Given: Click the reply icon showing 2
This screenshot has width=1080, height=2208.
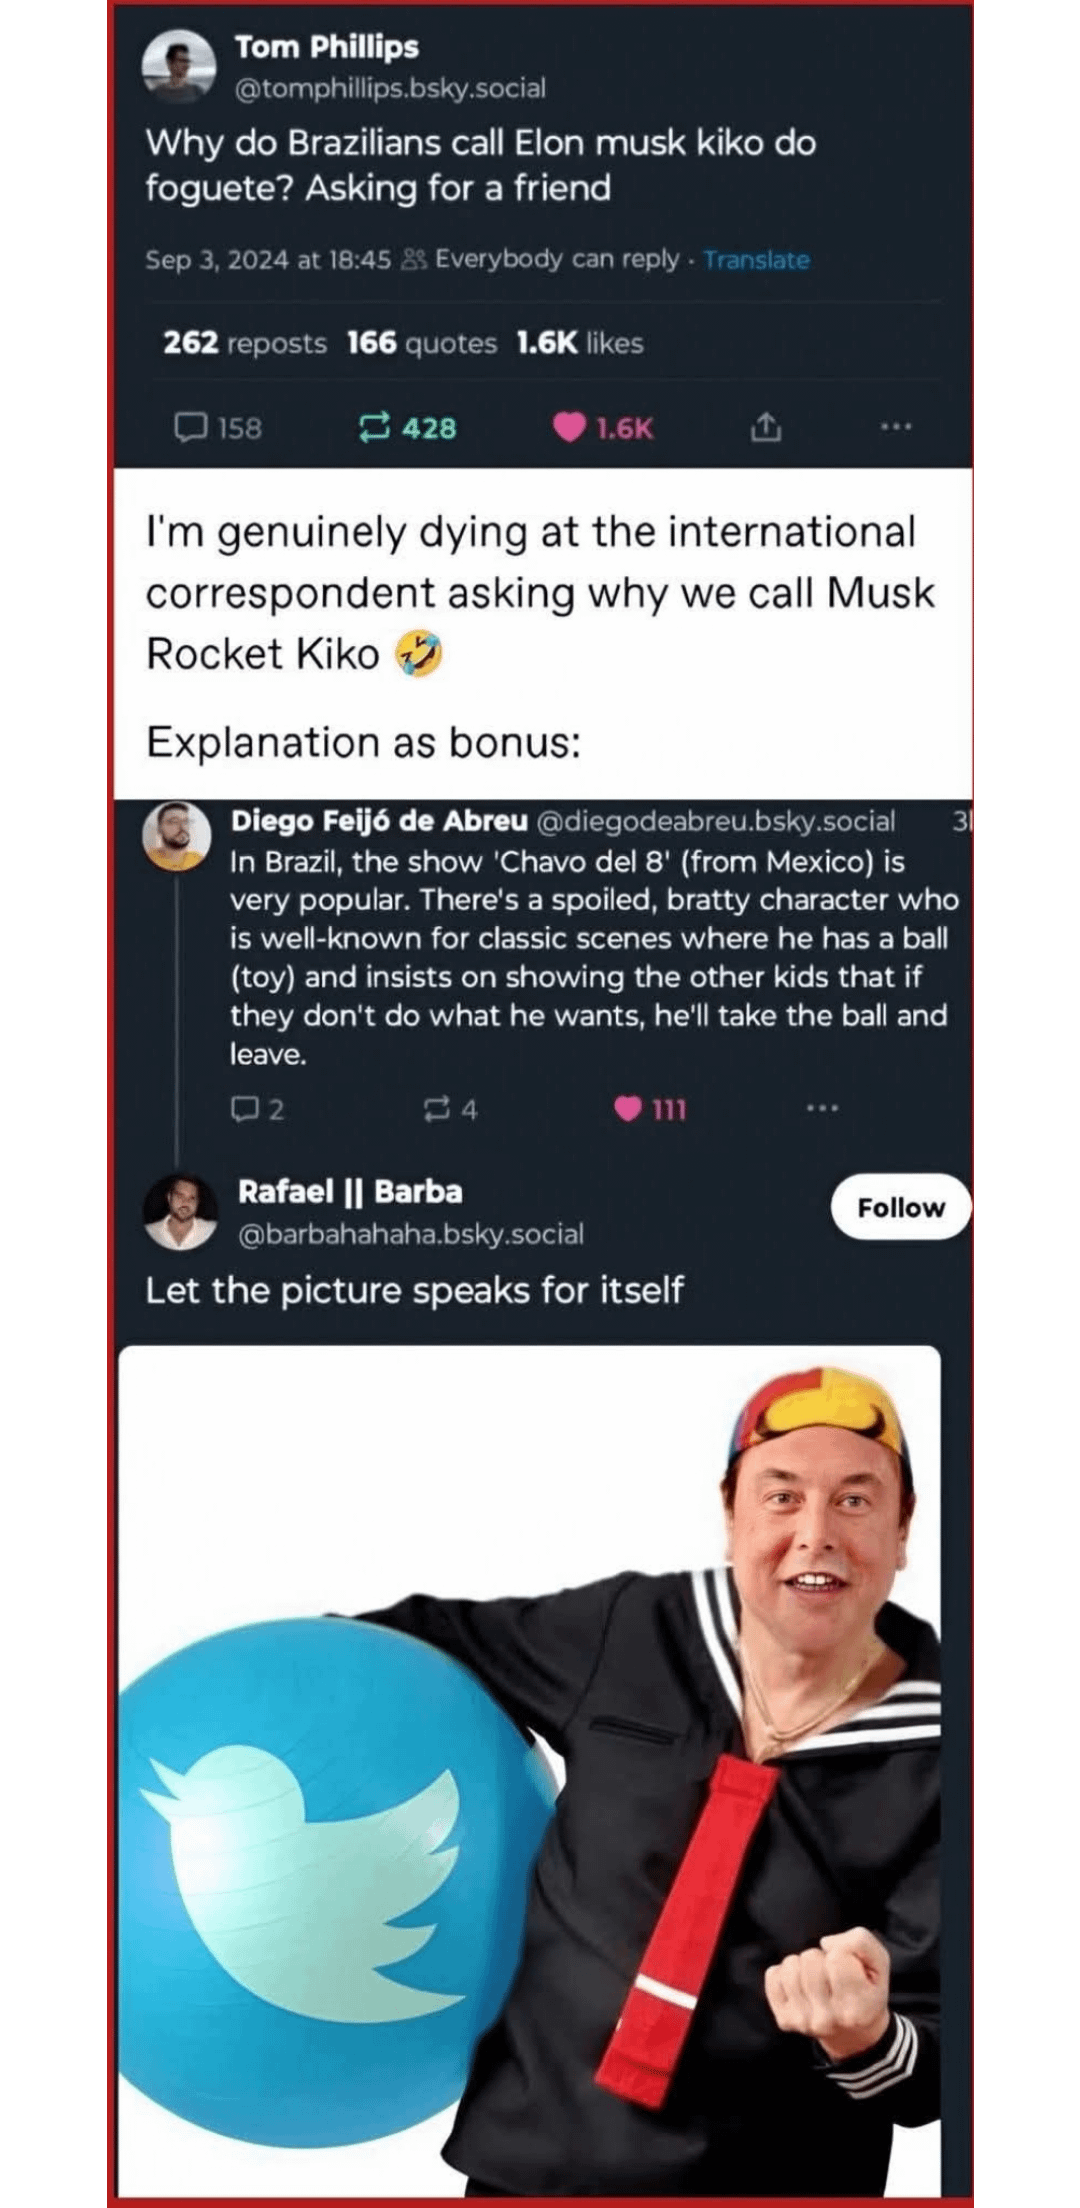Looking at the screenshot, I should click(243, 1109).
